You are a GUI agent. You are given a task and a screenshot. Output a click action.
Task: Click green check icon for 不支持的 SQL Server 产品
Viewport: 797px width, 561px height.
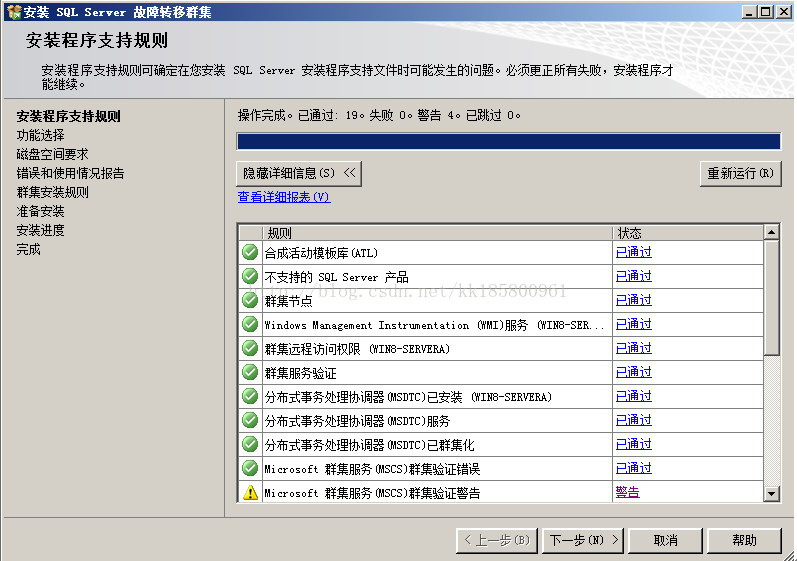[x=250, y=276]
